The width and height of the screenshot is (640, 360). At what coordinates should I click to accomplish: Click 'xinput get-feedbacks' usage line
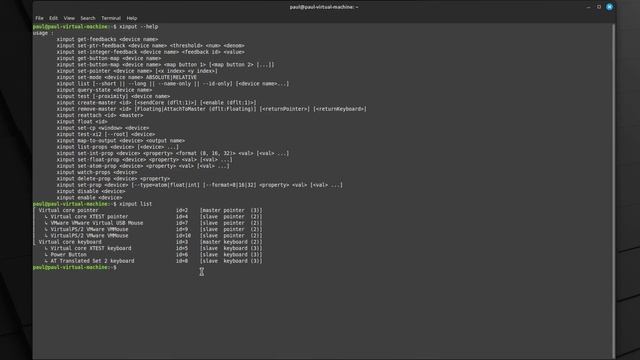pyautogui.click(x=107, y=39)
